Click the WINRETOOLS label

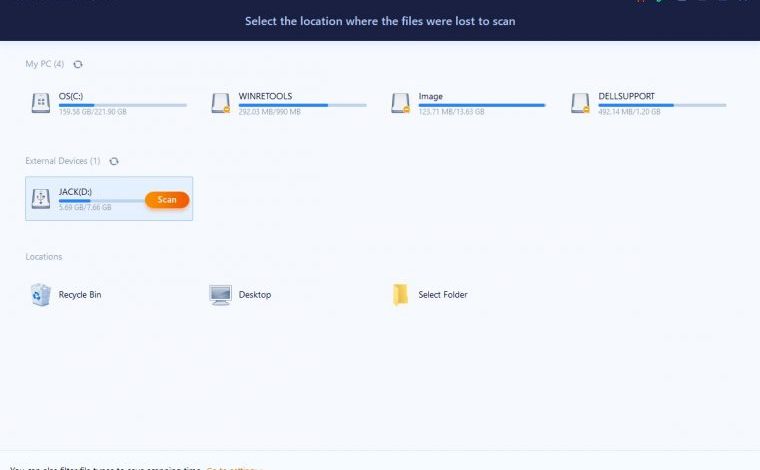click(265, 96)
